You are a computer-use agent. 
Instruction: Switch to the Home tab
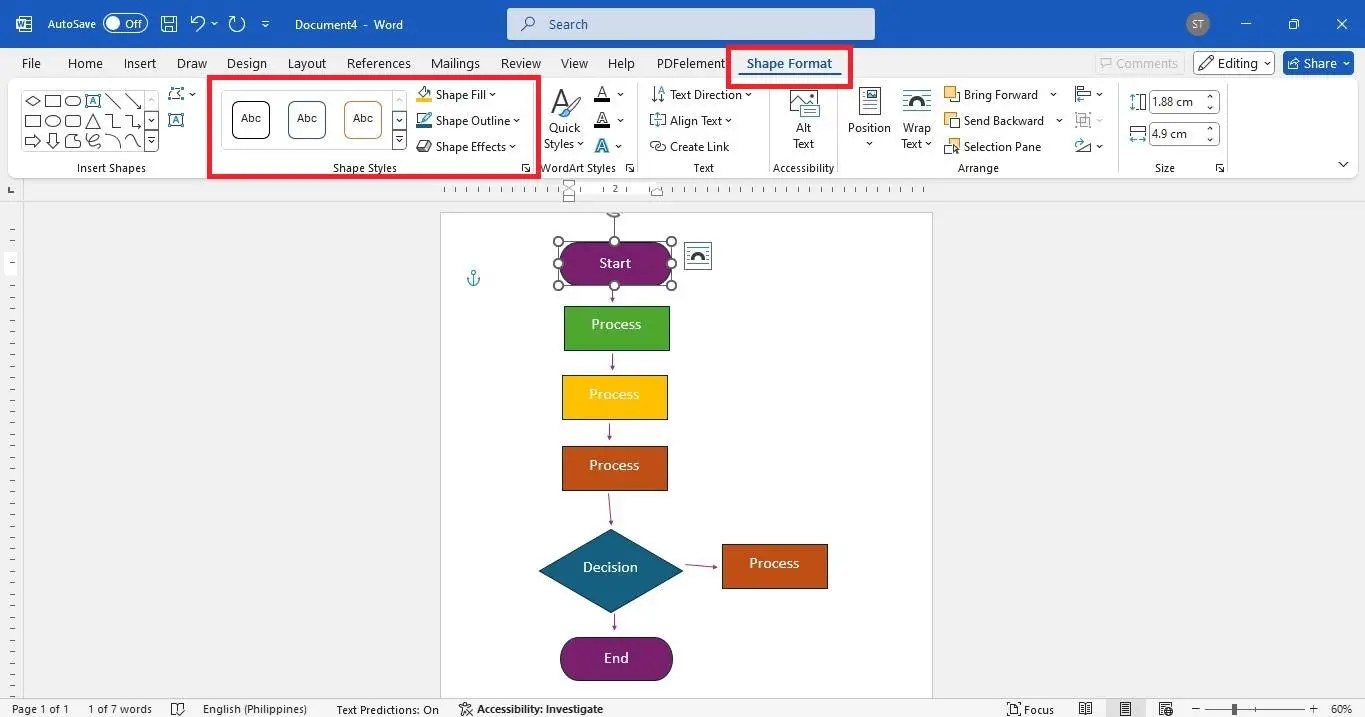tap(85, 63)
